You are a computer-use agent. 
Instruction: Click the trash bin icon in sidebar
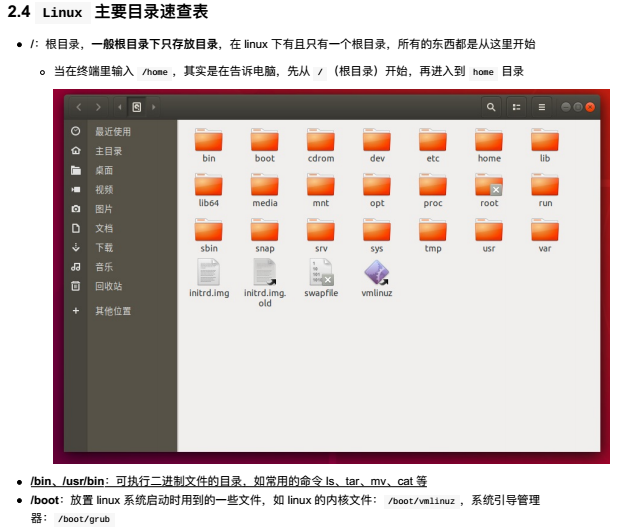point(76,286)
